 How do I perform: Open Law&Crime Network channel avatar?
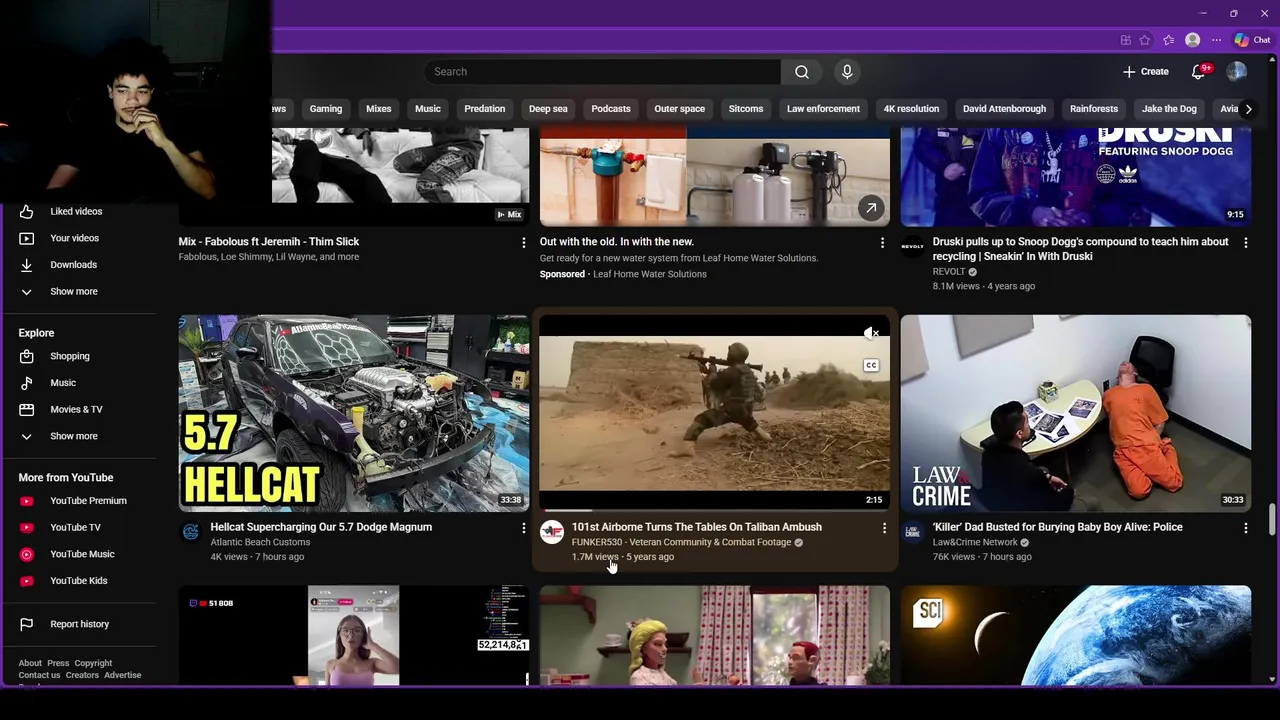(x=912, y=533)
